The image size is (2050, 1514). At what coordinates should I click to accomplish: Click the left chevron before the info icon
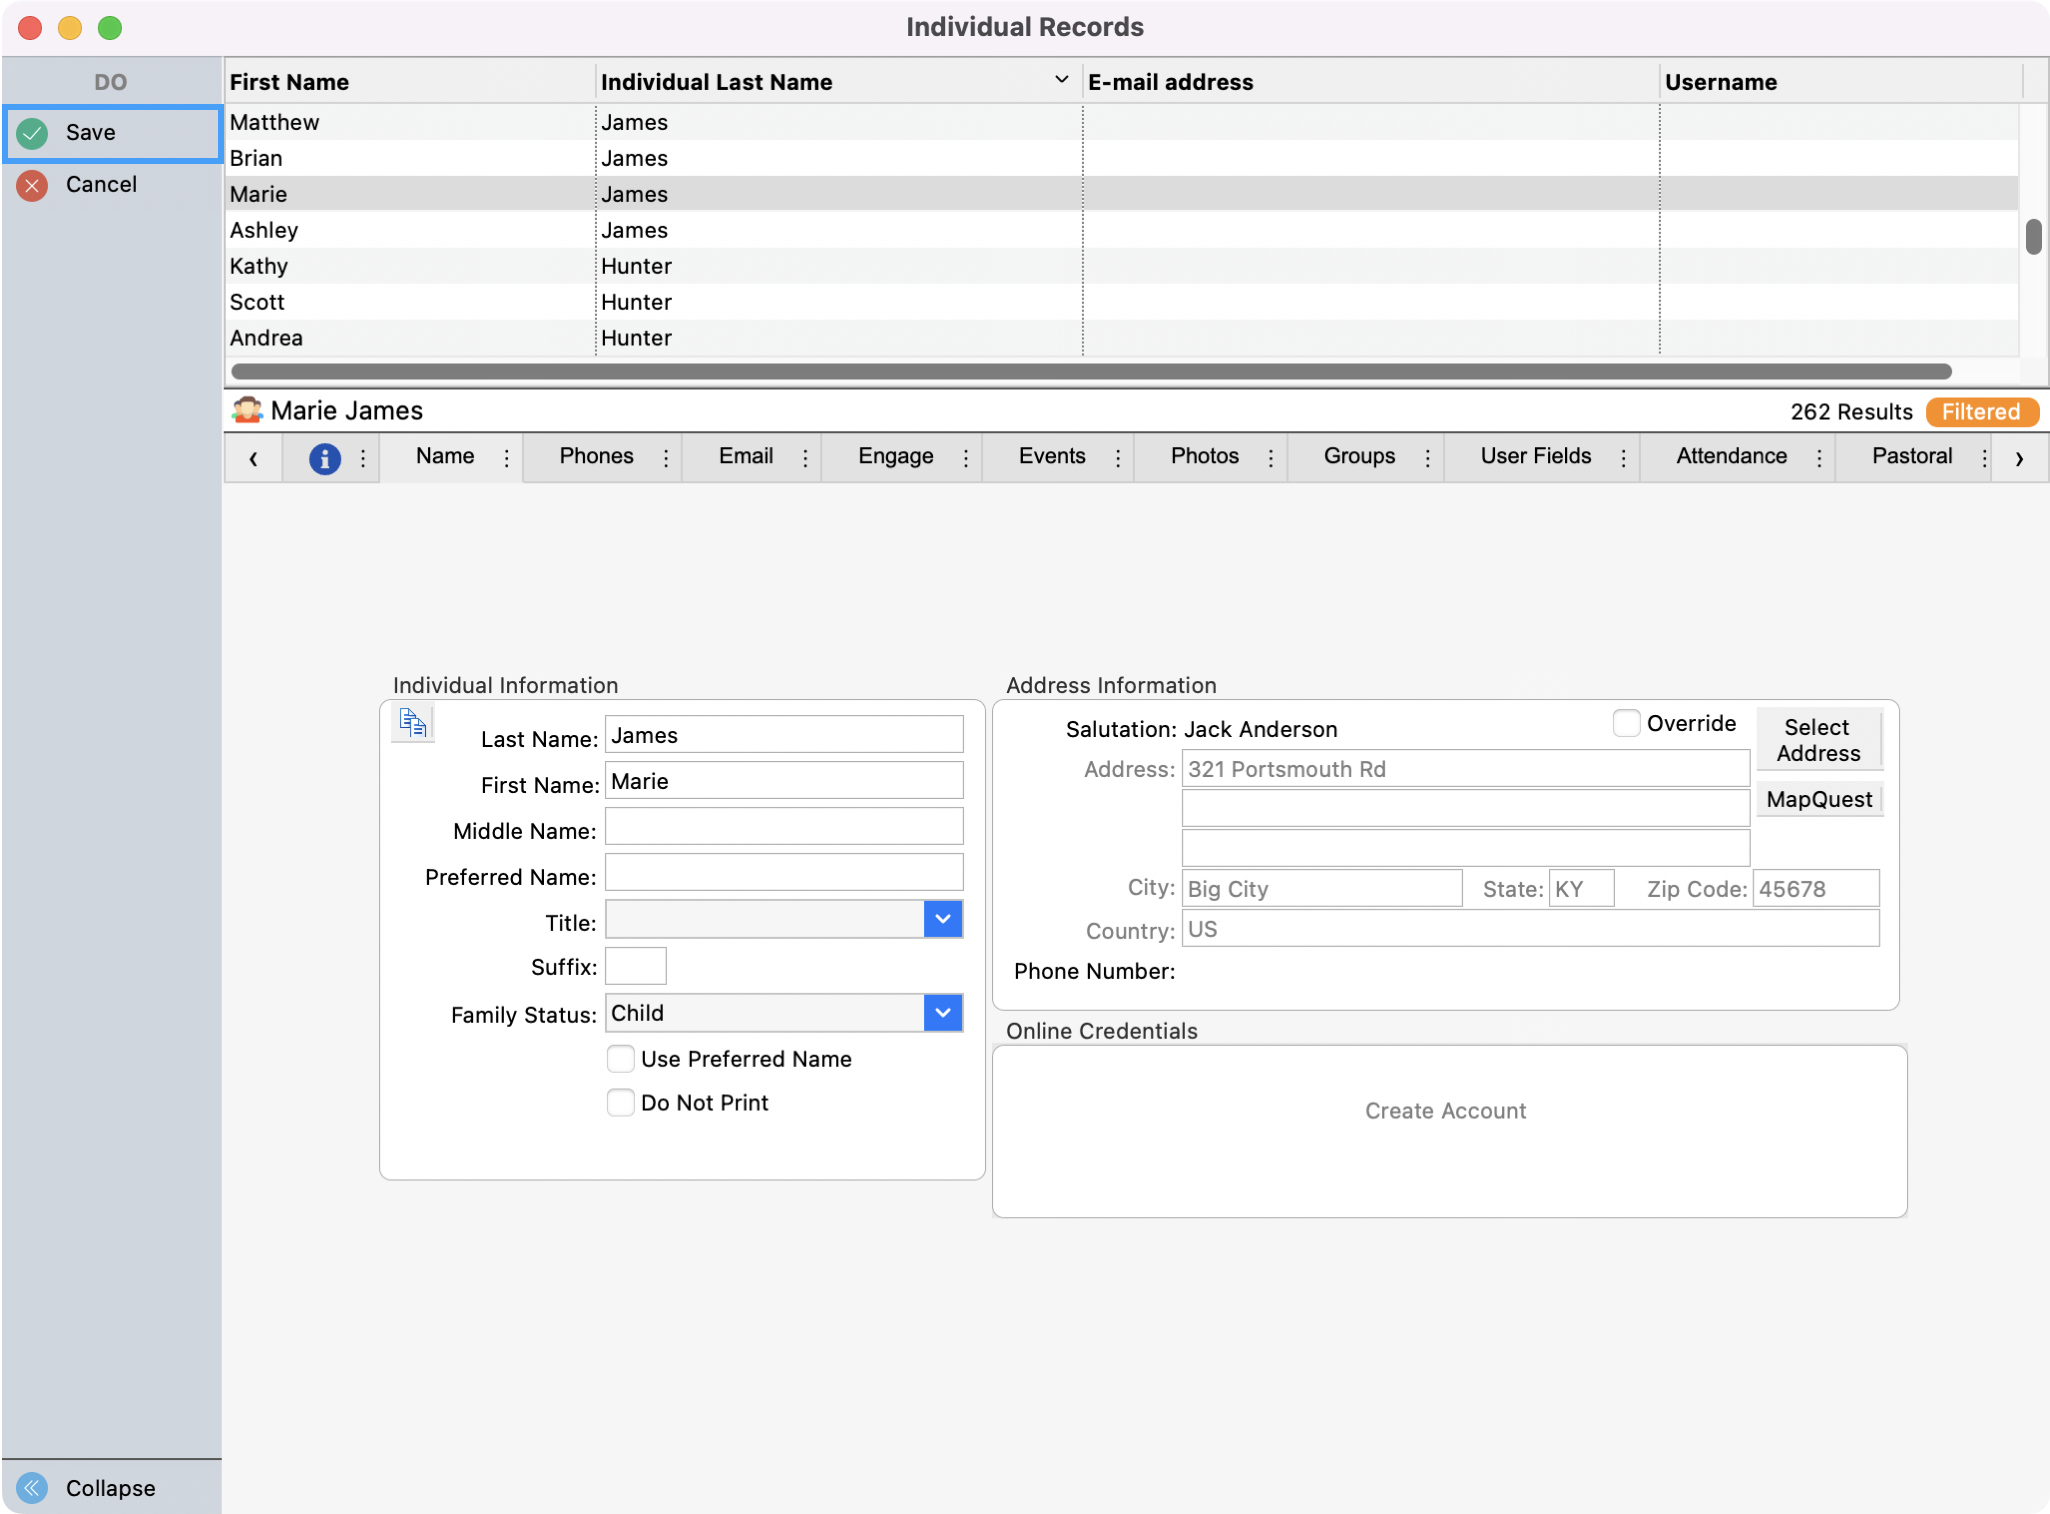point(253,457)
